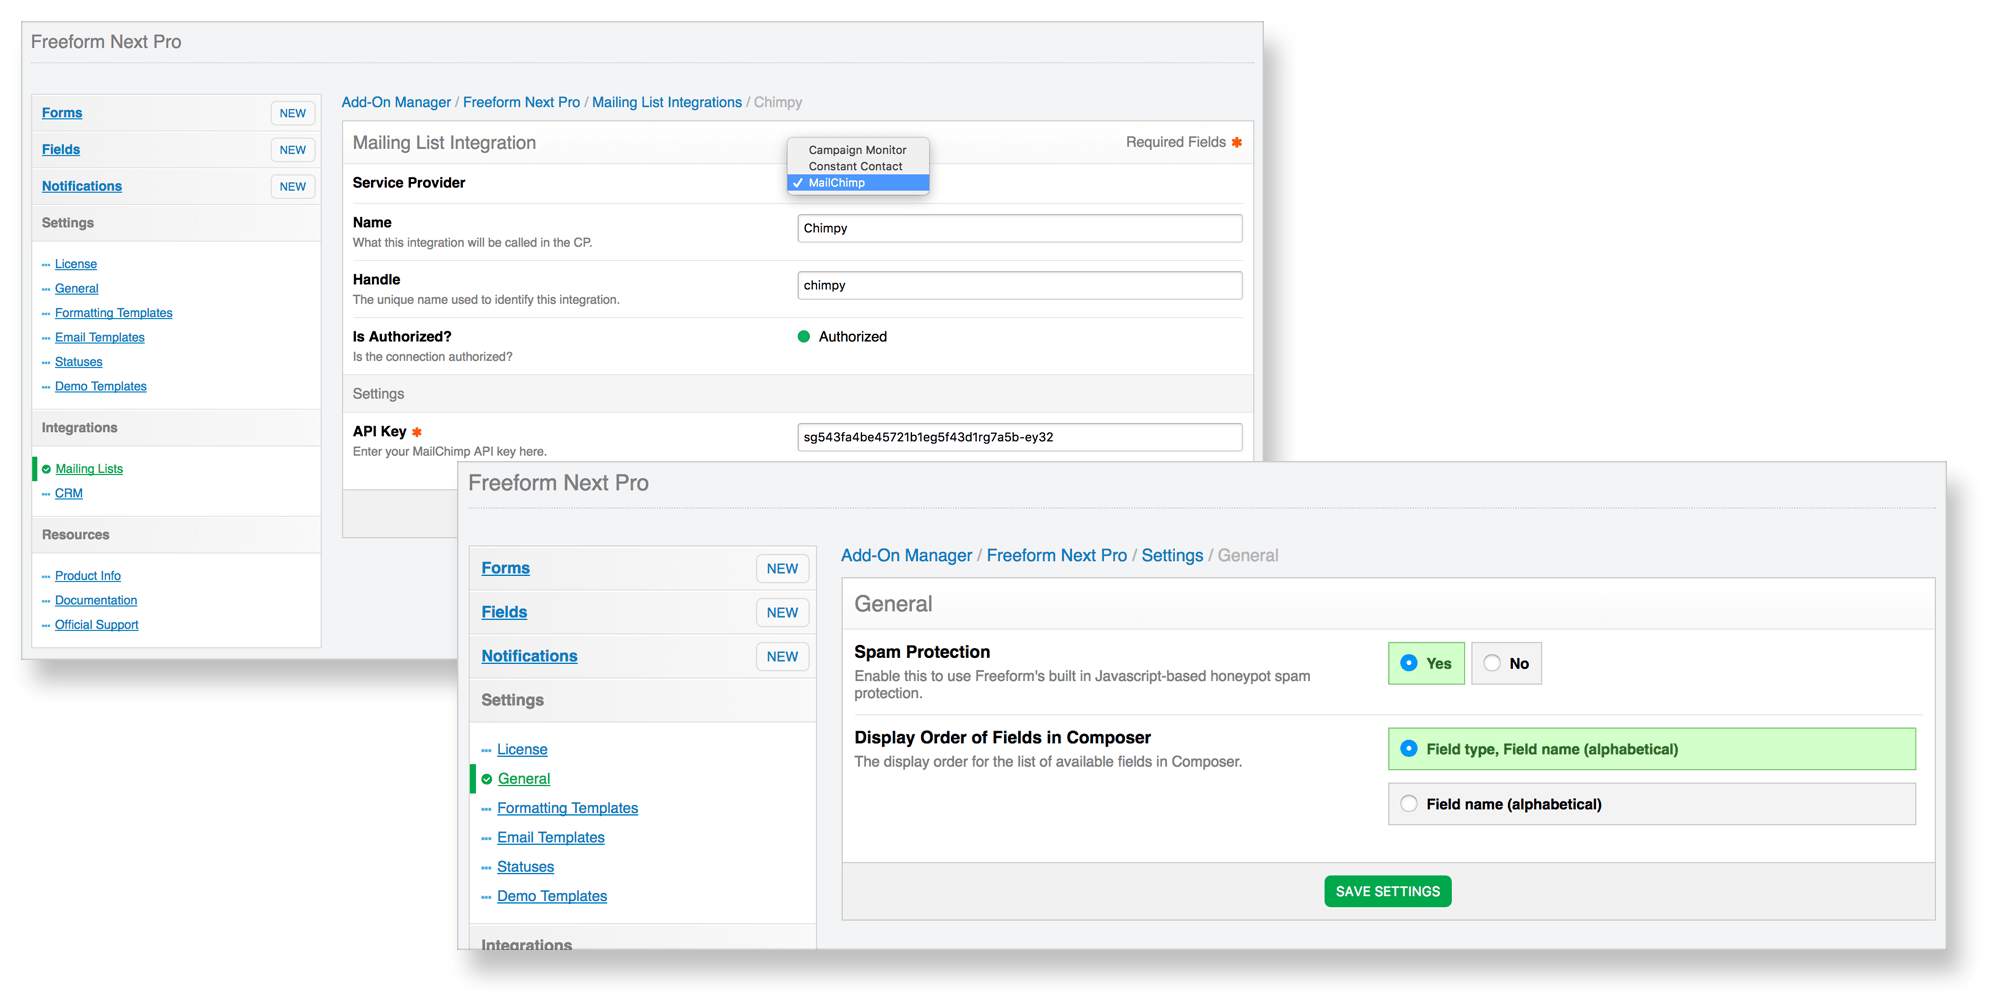Open License settings in the back window

pos(76,264)
